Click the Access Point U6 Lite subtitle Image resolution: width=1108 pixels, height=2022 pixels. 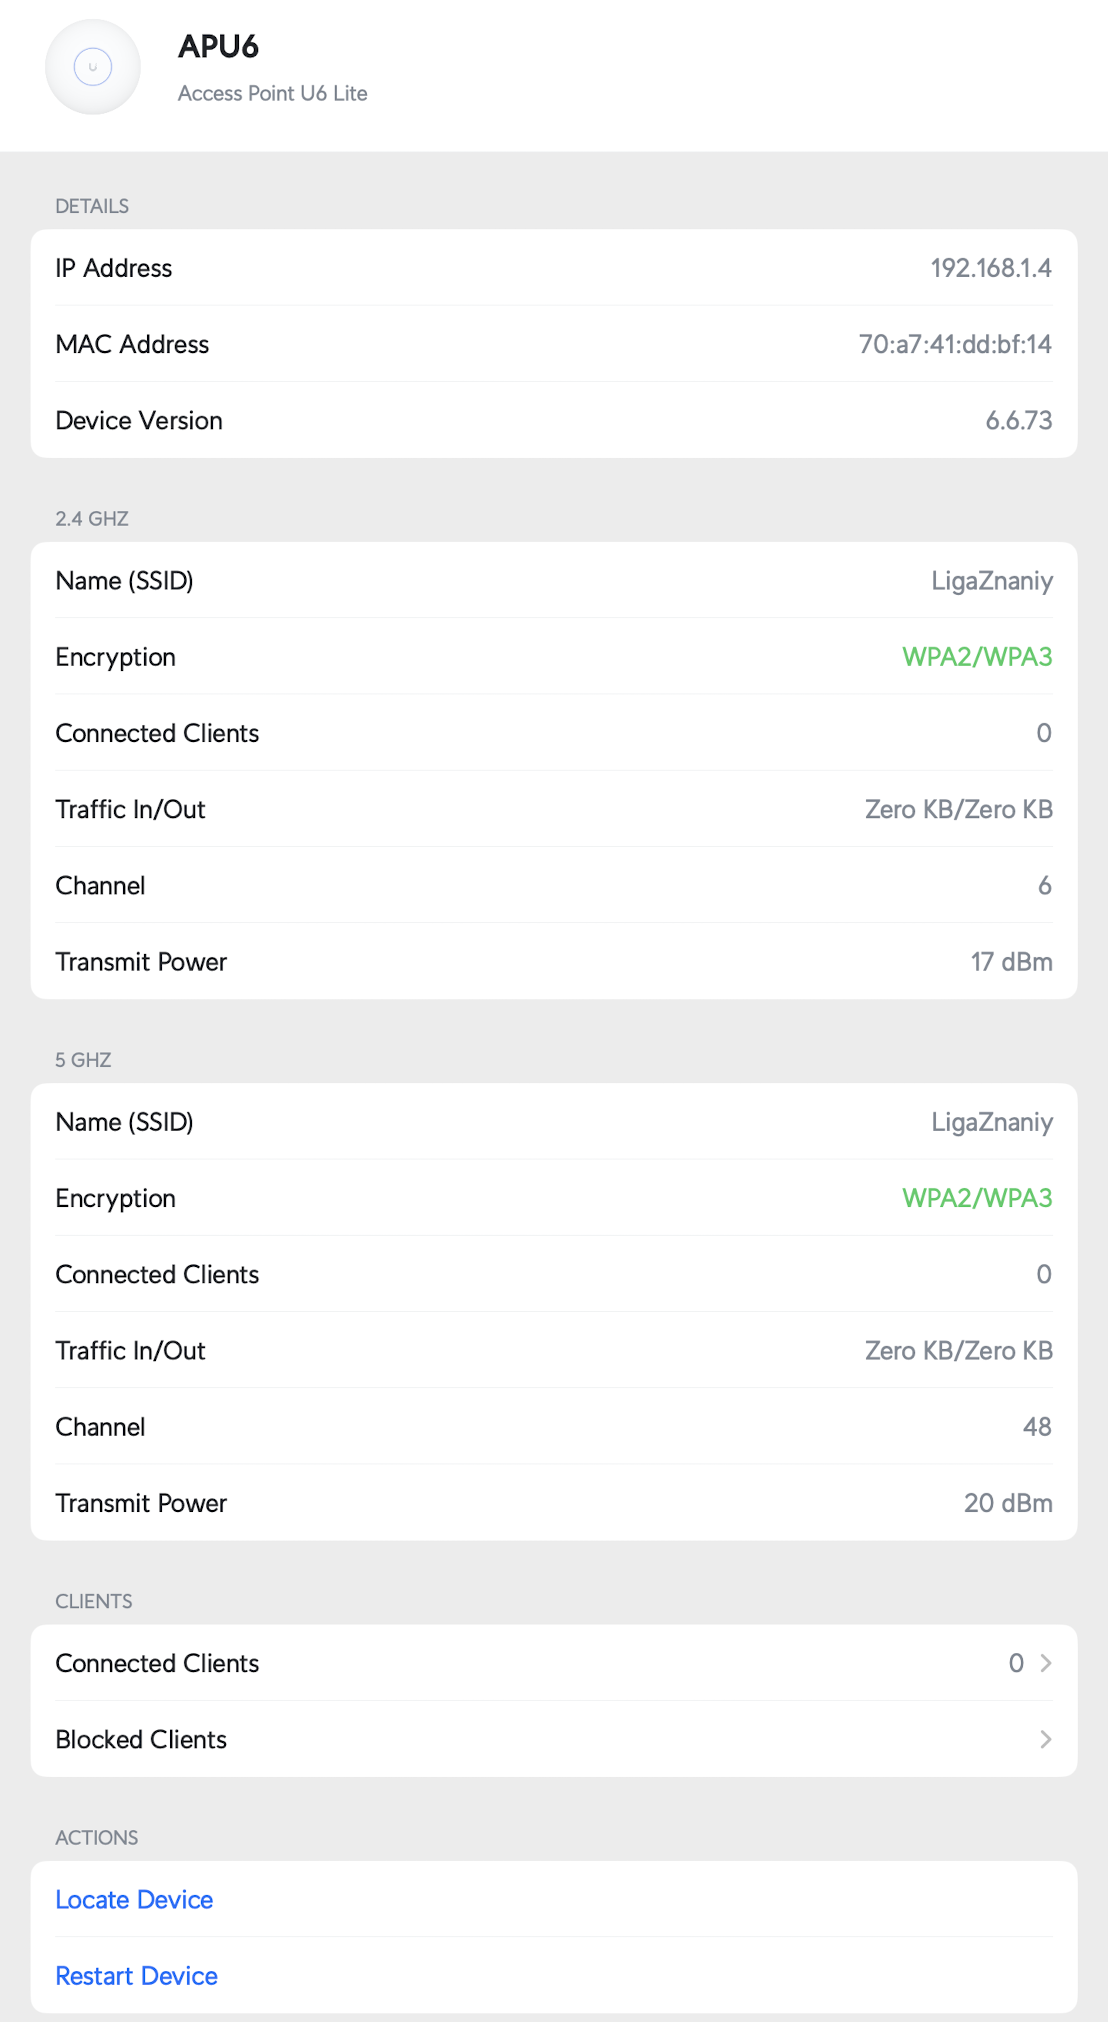(x=272, y=93)
